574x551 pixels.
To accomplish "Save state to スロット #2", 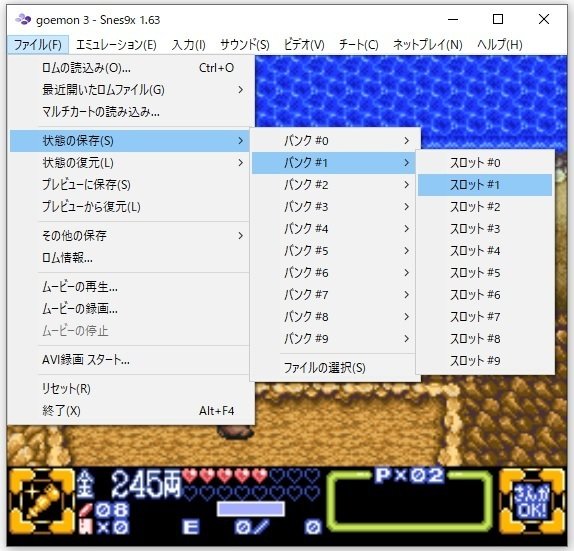I will 485,206.
